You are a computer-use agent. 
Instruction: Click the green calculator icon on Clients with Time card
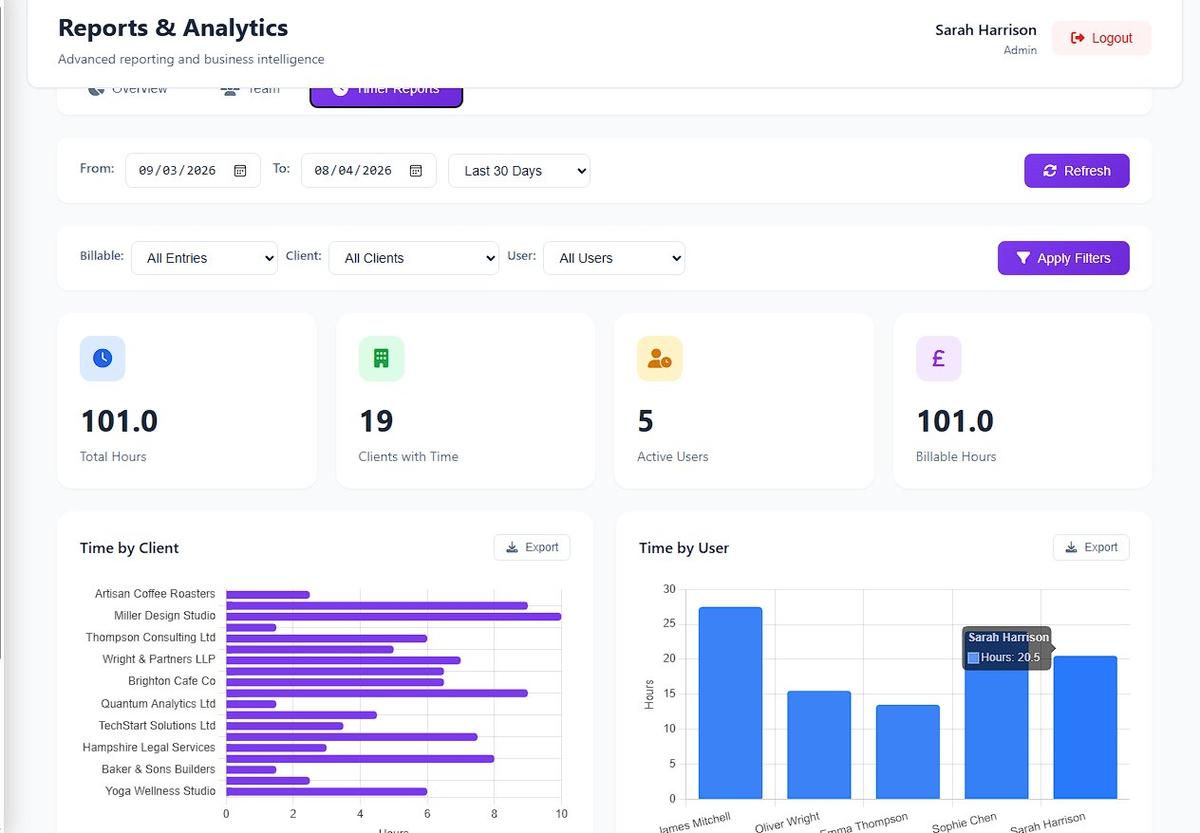pyautogui.click(x=381, y=358)
